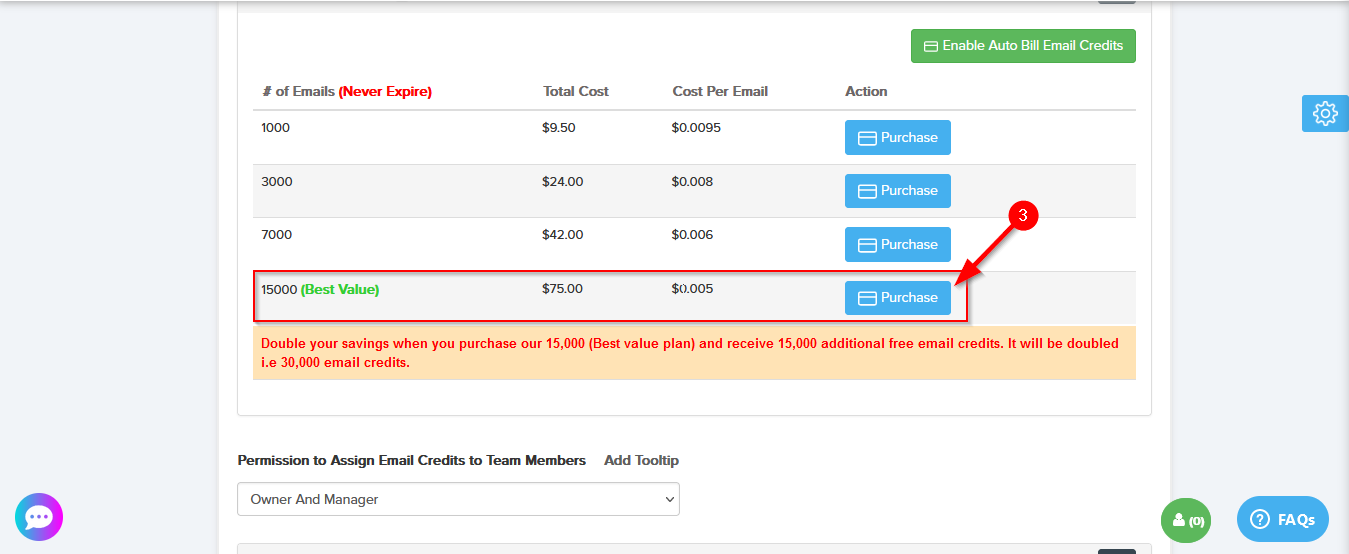Click the red step 3 annotation marker
This screenshot has height=554, width=1349.
[x=1022, y=216]
